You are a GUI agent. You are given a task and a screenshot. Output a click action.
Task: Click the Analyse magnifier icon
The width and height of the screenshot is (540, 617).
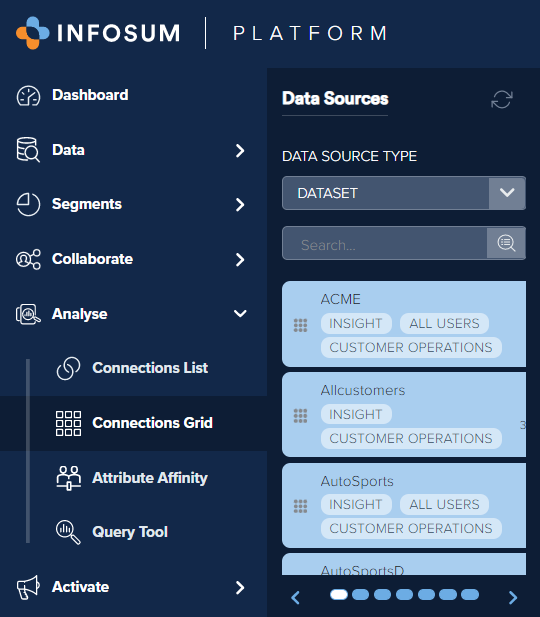(x=28, y=314)
